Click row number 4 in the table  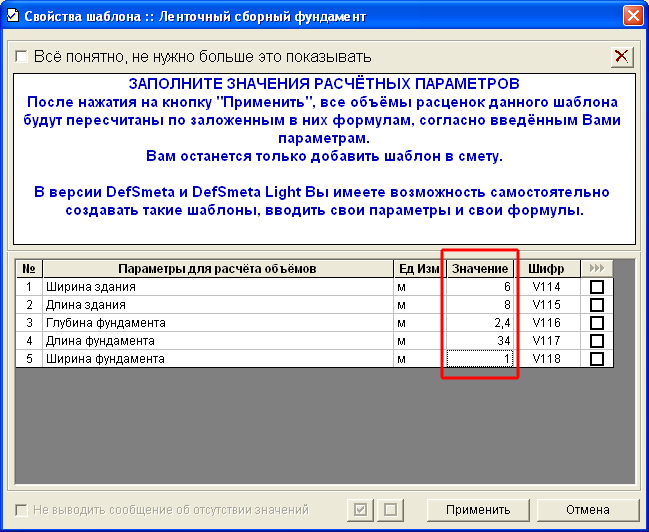coord(29,341)
